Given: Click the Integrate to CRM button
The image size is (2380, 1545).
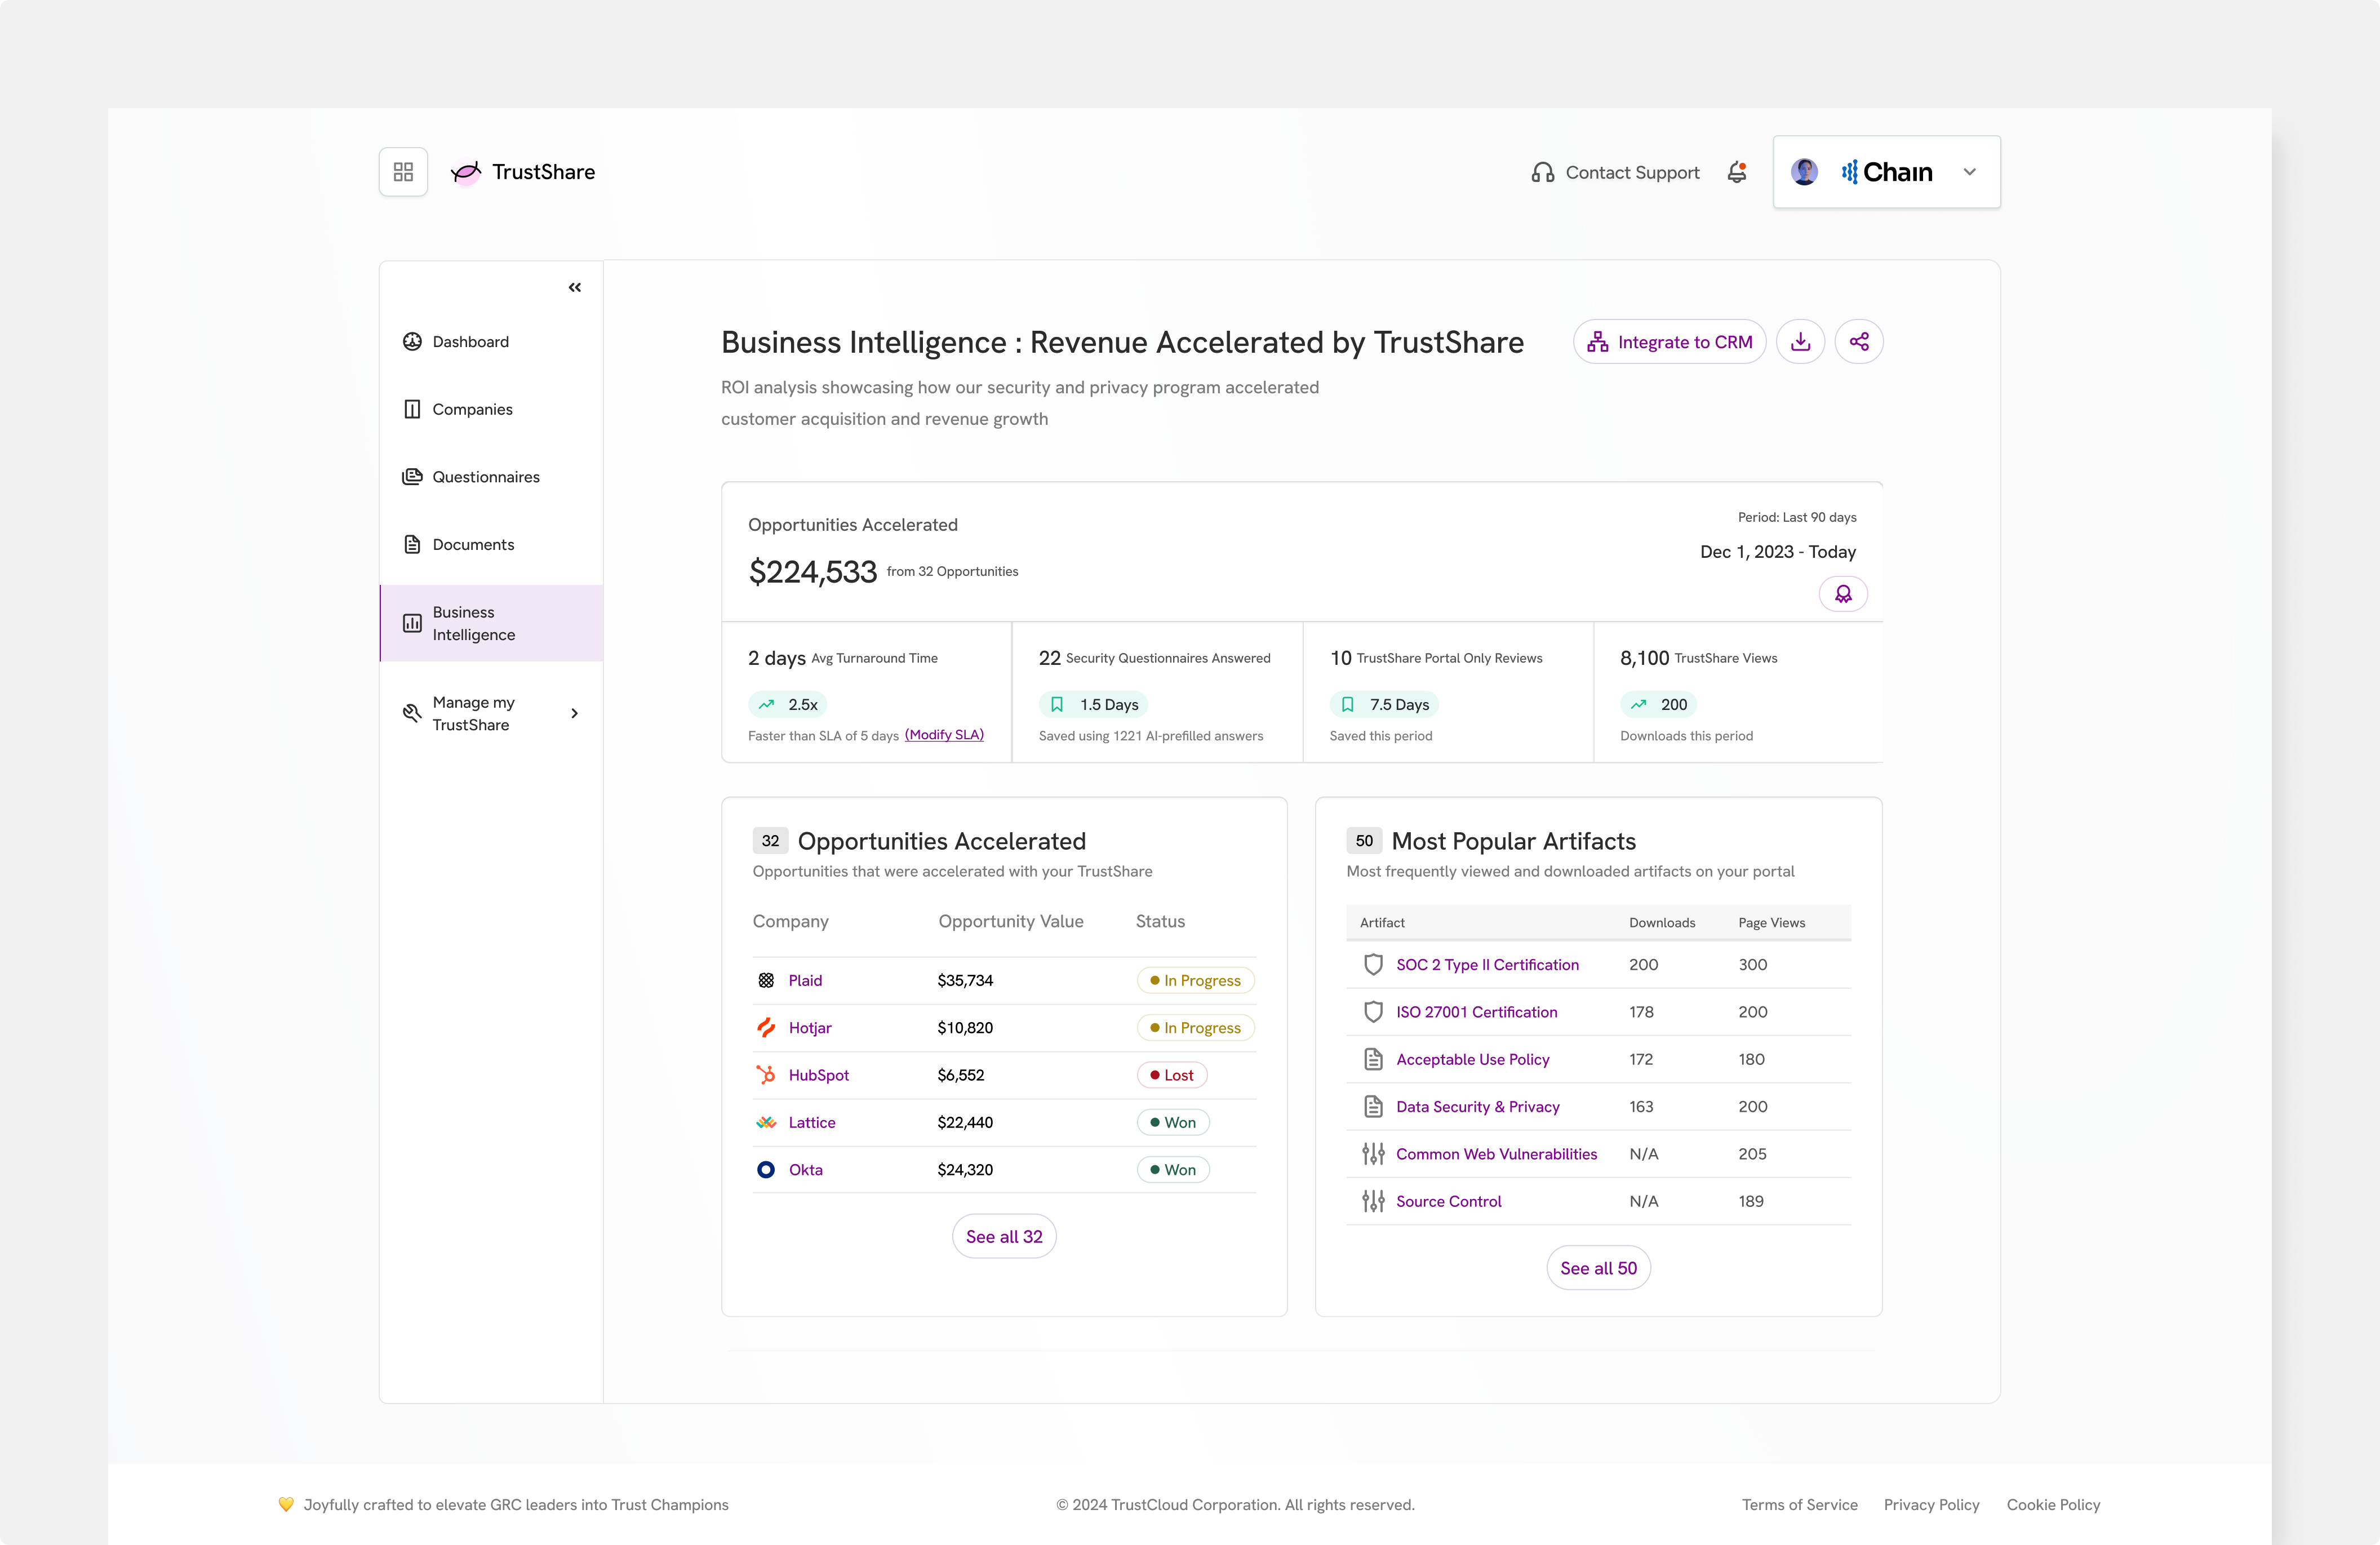Looking at the screenshot, I should tap(1669, 342).
